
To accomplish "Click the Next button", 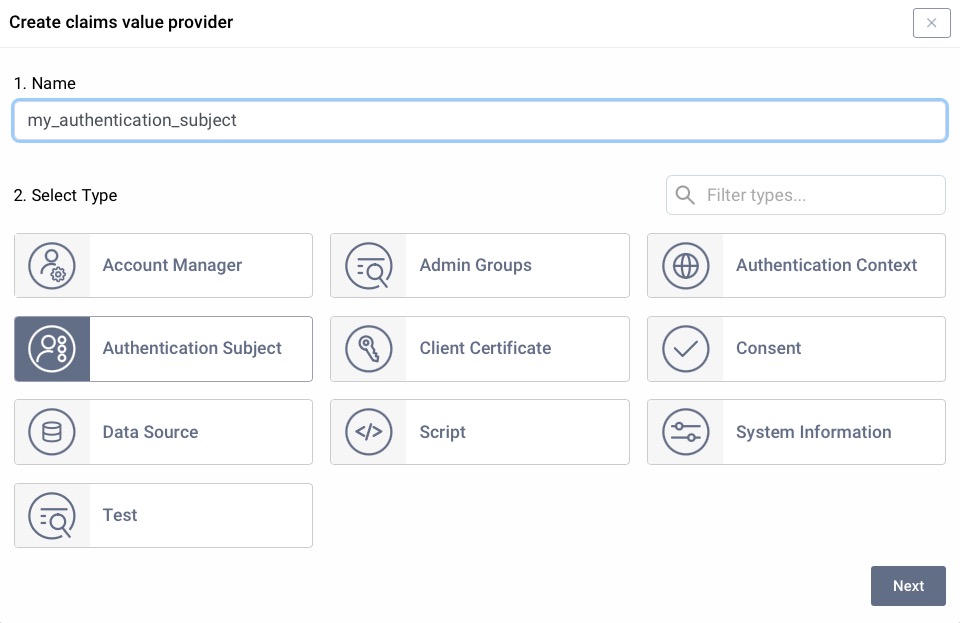I will 908,586.
